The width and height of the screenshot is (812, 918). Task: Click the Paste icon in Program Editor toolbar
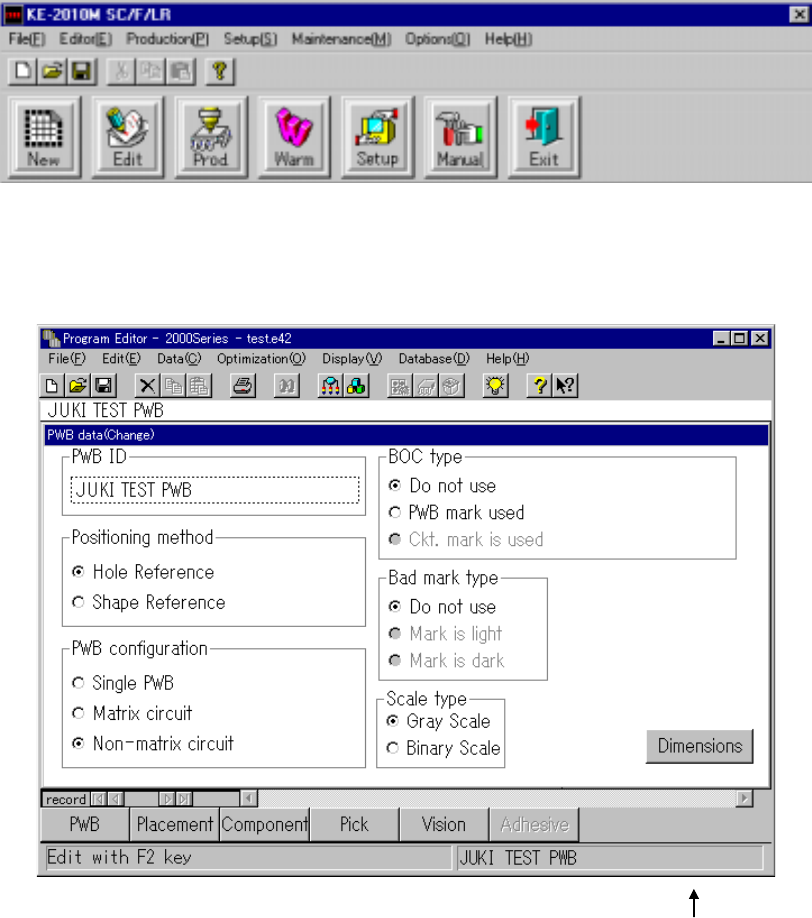click(199, 386)
